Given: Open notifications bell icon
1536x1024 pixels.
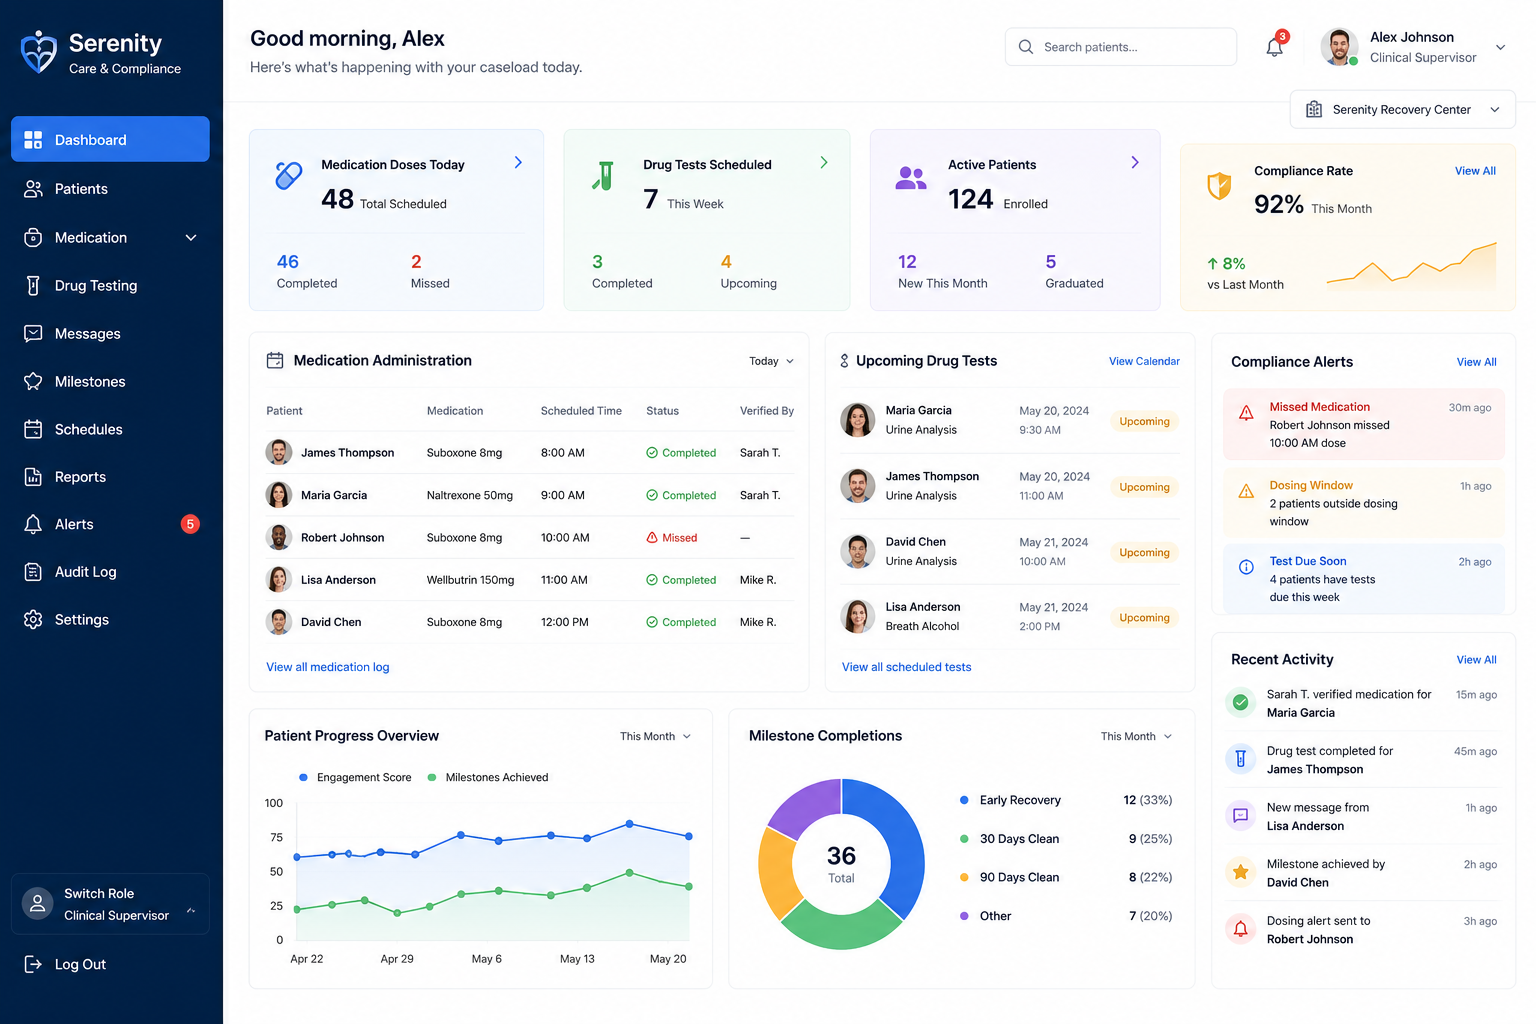Looking at the screenshot, I should pos(1274,47).
